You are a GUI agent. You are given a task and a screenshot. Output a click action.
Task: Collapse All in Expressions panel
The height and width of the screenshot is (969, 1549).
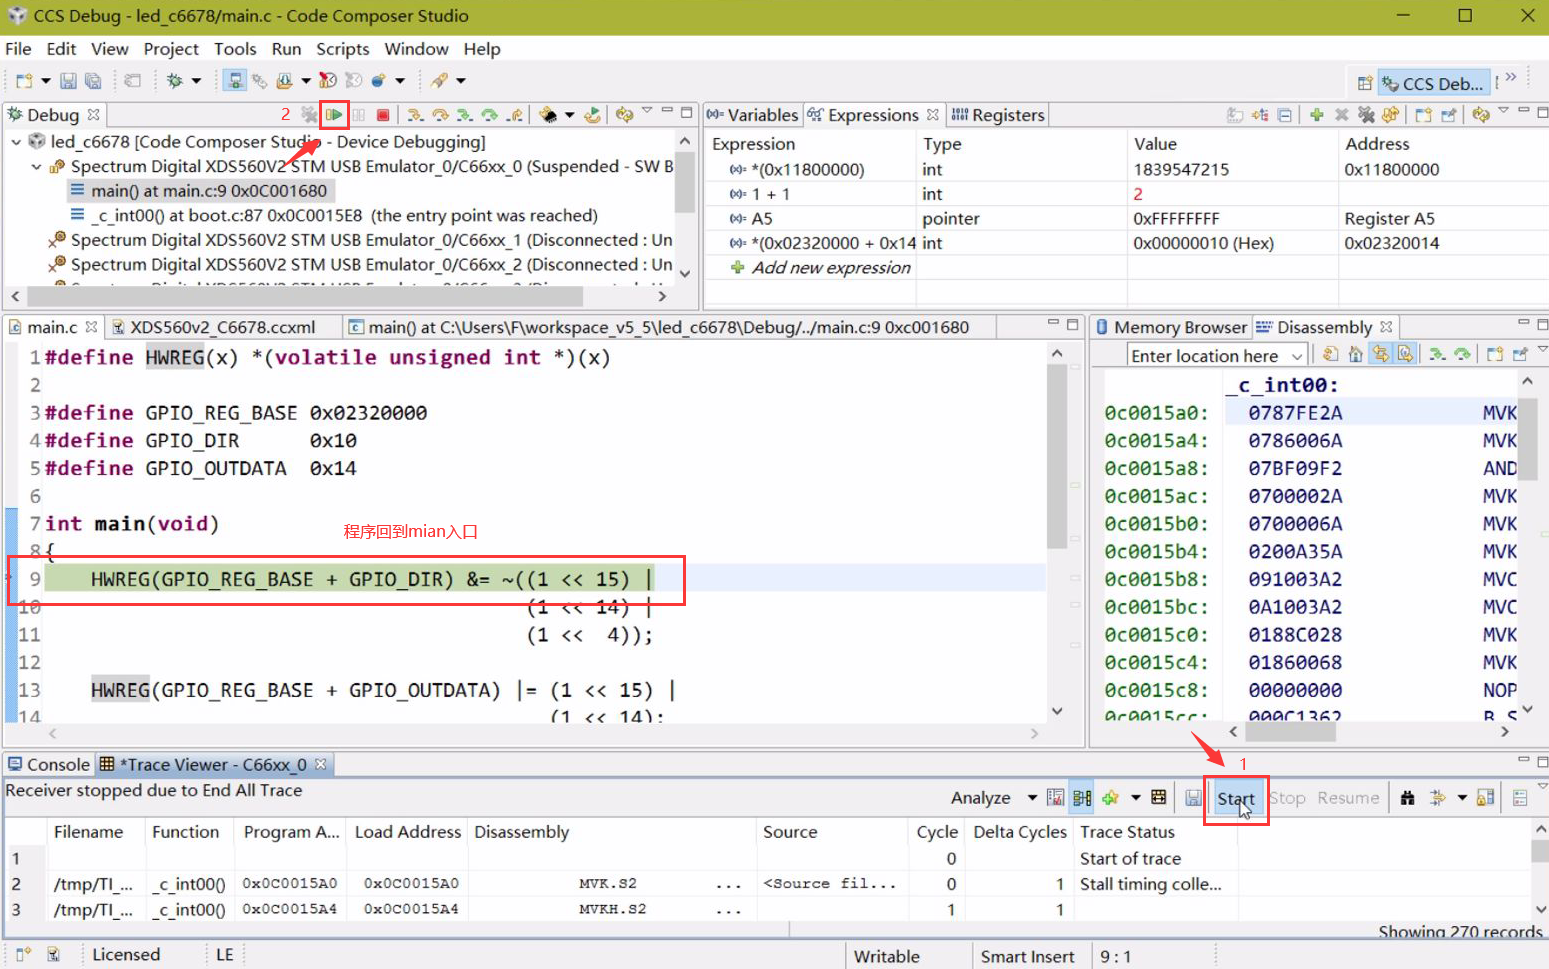click(x=1283, y=115)
